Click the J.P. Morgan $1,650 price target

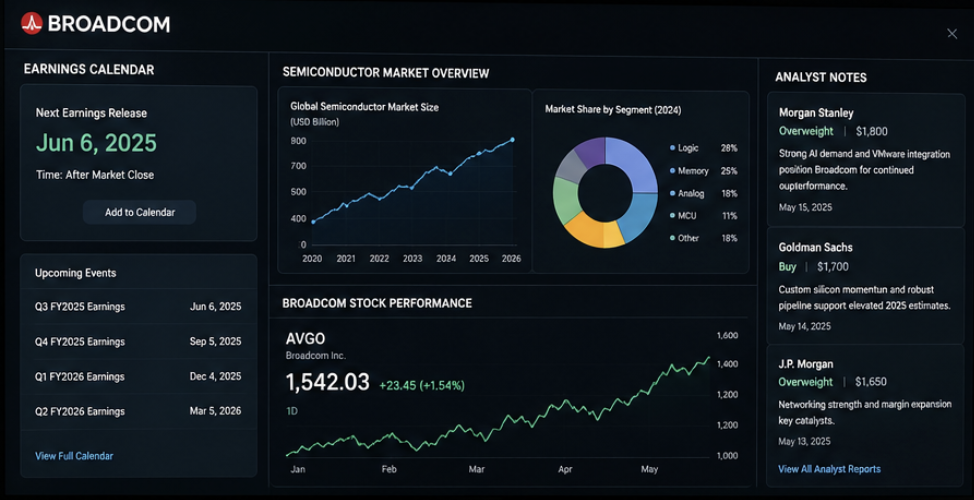pyautogui.click(x=871, y=382)
